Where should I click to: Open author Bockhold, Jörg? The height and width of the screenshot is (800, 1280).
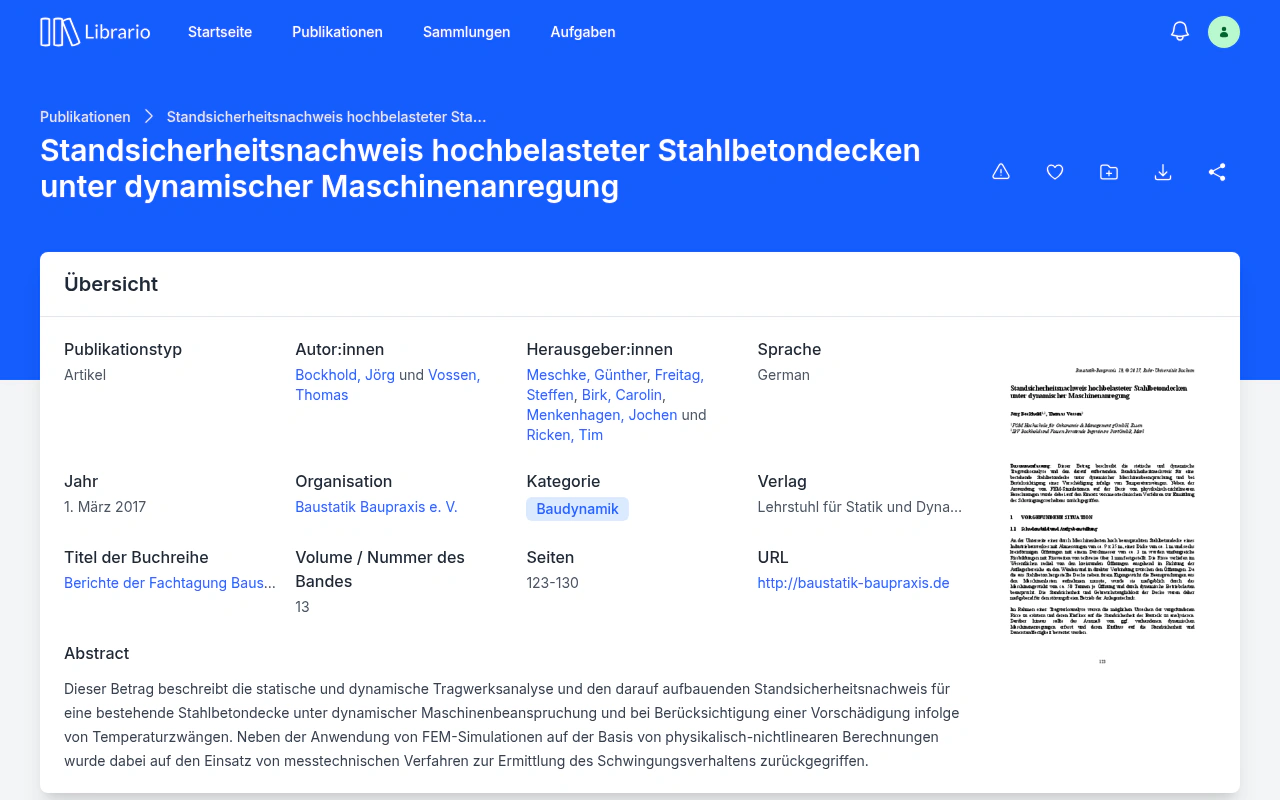pyautogui.click(x=345, y=375)
